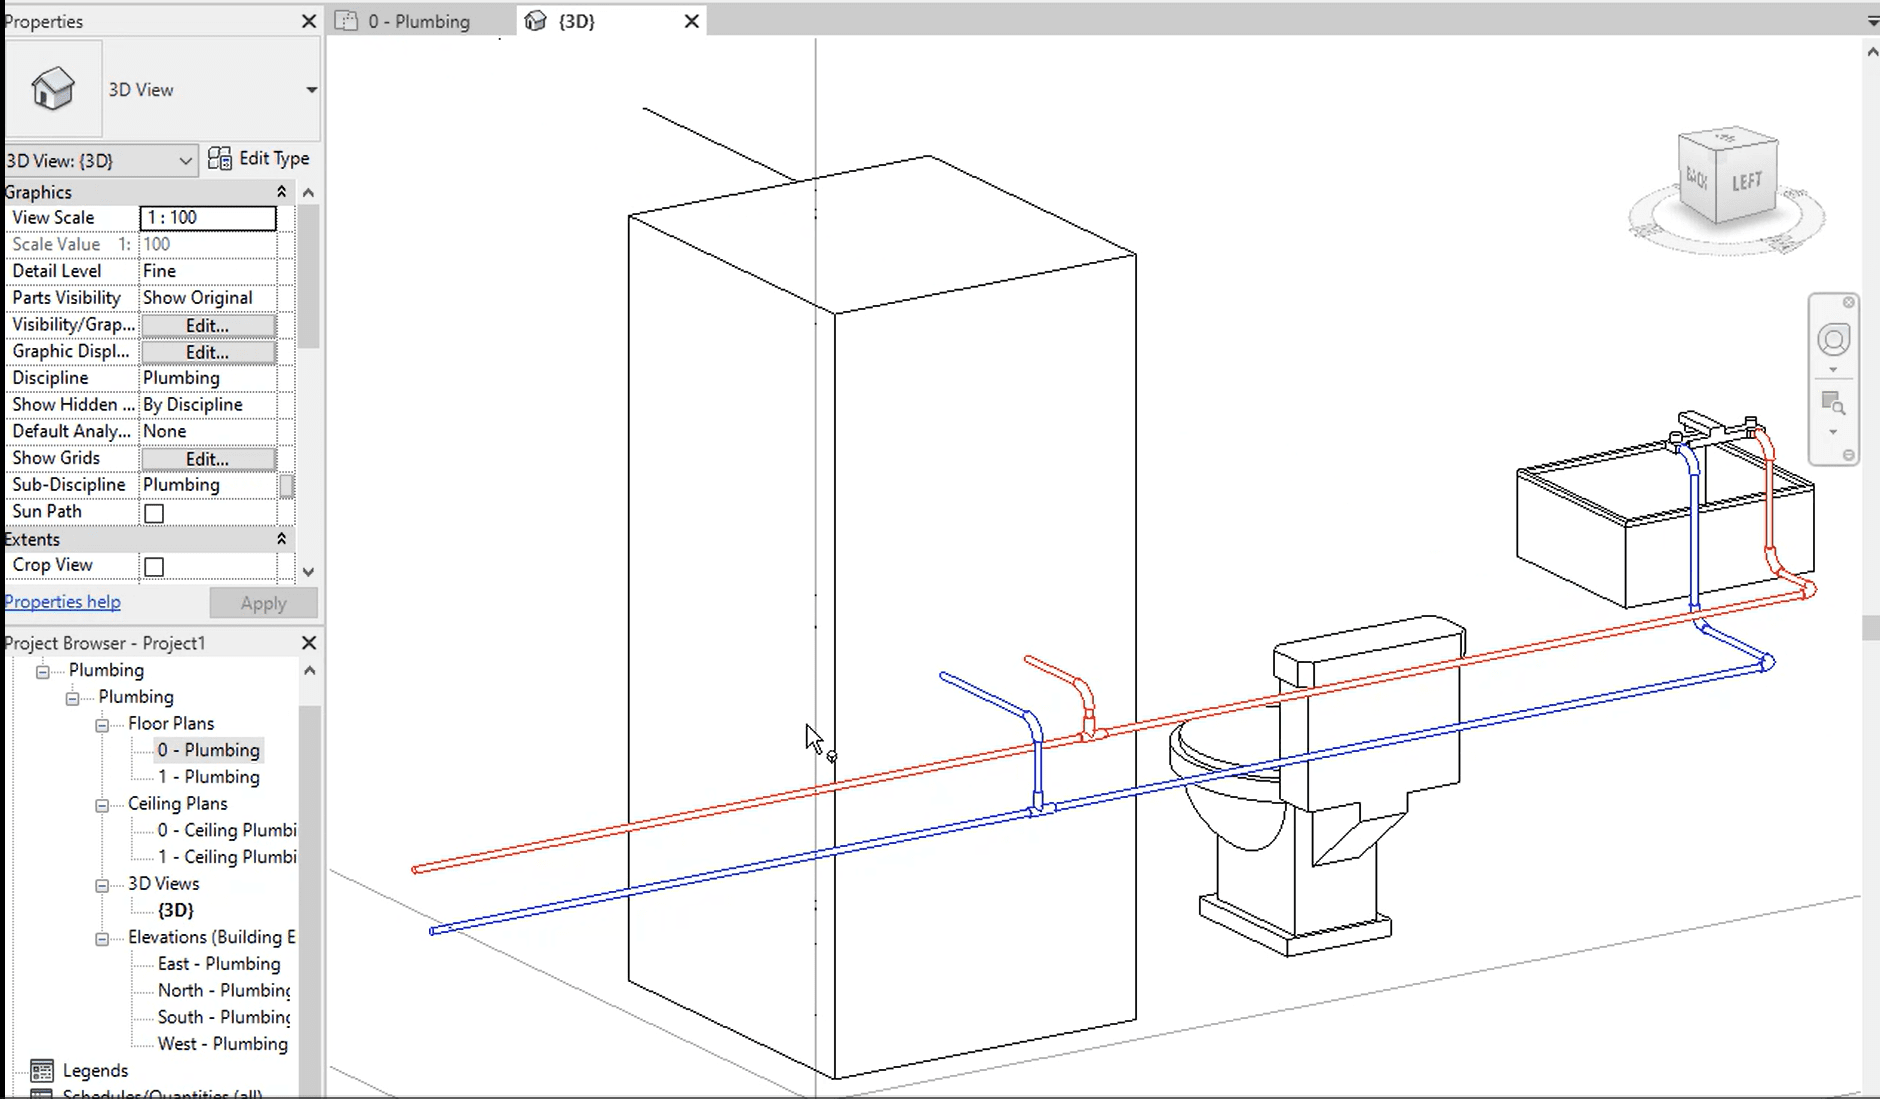This screenshot has height=1099, width=1880.
Task: Click the View Scale value field
Action: [x=207, y=217]
